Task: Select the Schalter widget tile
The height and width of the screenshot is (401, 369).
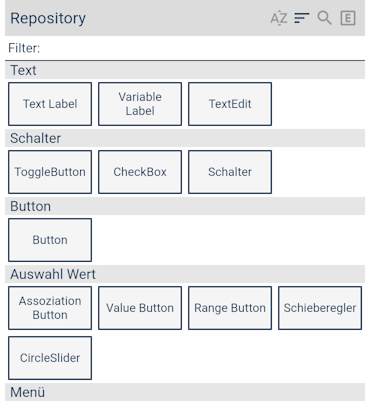Action: pyautogui.click(x=230, y=172)
